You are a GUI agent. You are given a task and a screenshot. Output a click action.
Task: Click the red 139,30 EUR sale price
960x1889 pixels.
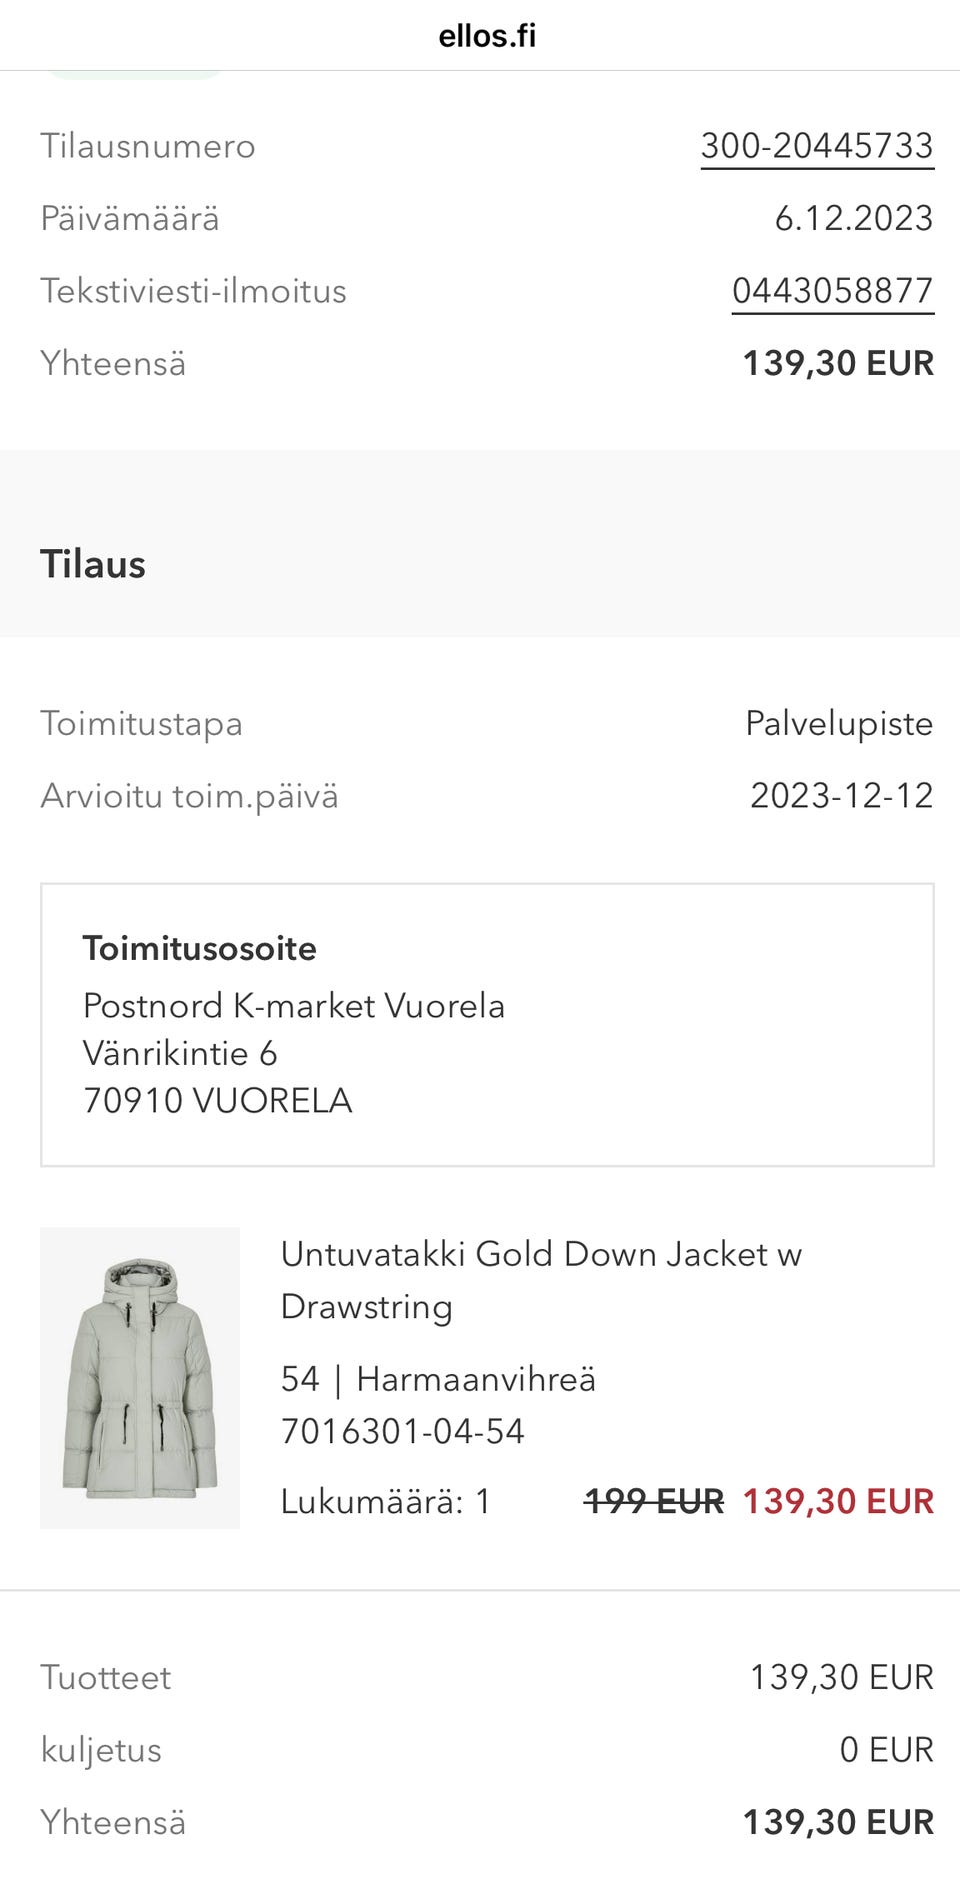(838, 1501)
